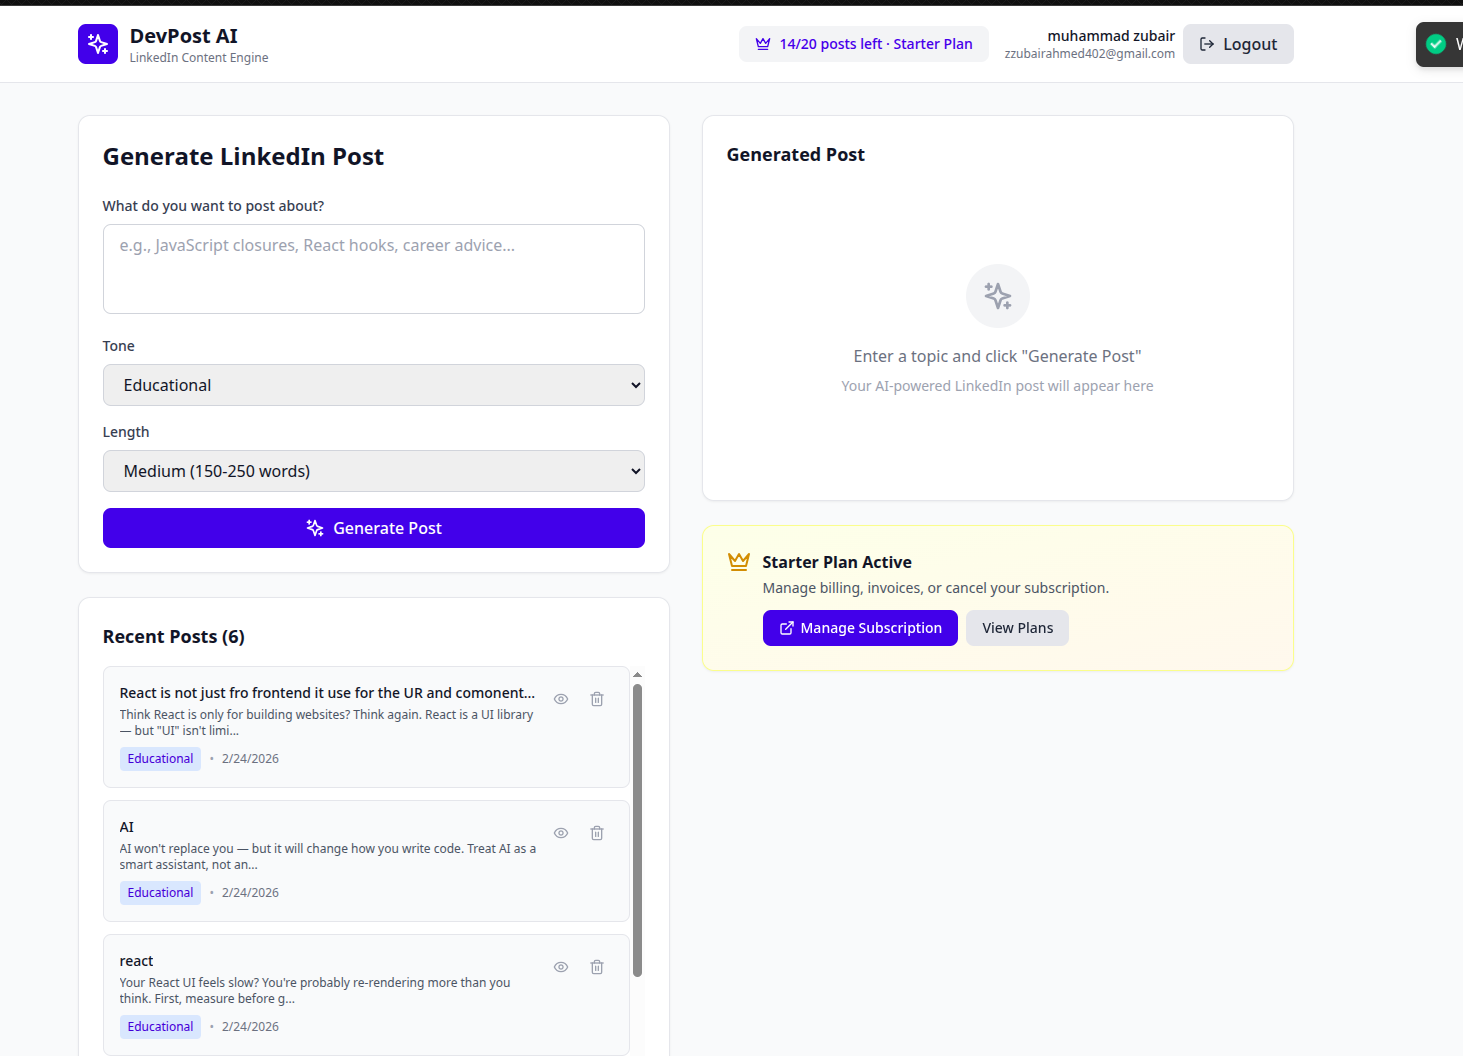The width and height of the screenshot is (1463, 1056).
Task: Open the eye preview on the "AI" post
Action: point(560,832)
